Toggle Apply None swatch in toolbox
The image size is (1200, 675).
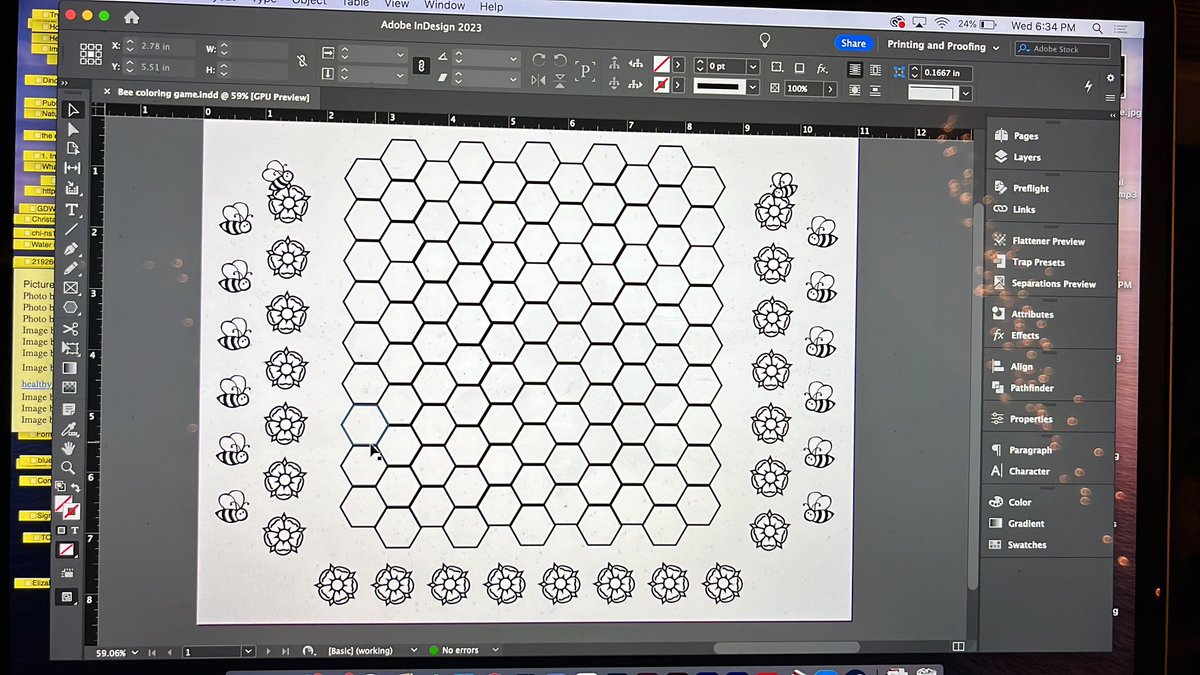click(x=67, y=550)
